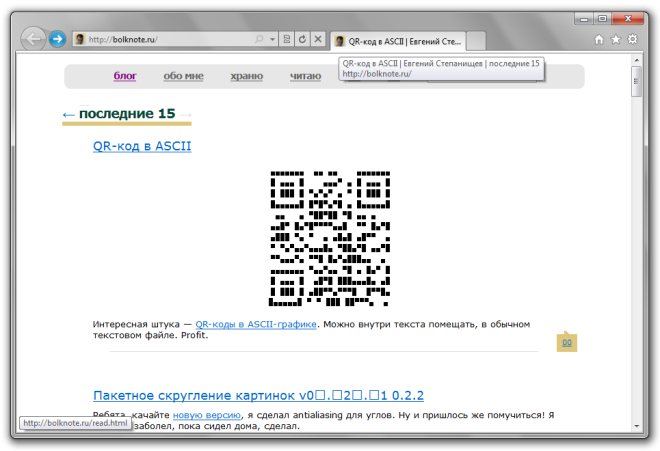660x451 pixels.
Task: Click the scrollbar up arrow
Action: tap(637, 61)
